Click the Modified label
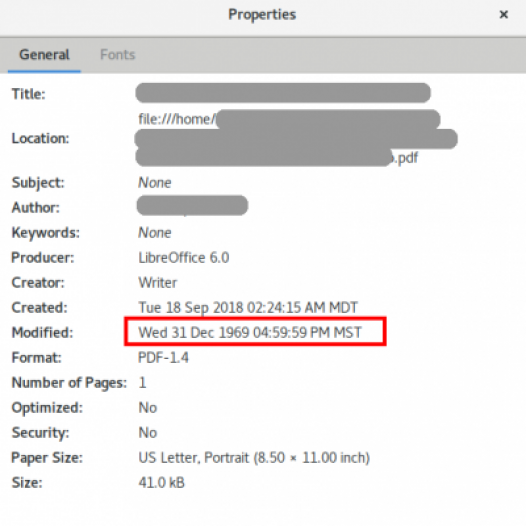 click(42, 332)
